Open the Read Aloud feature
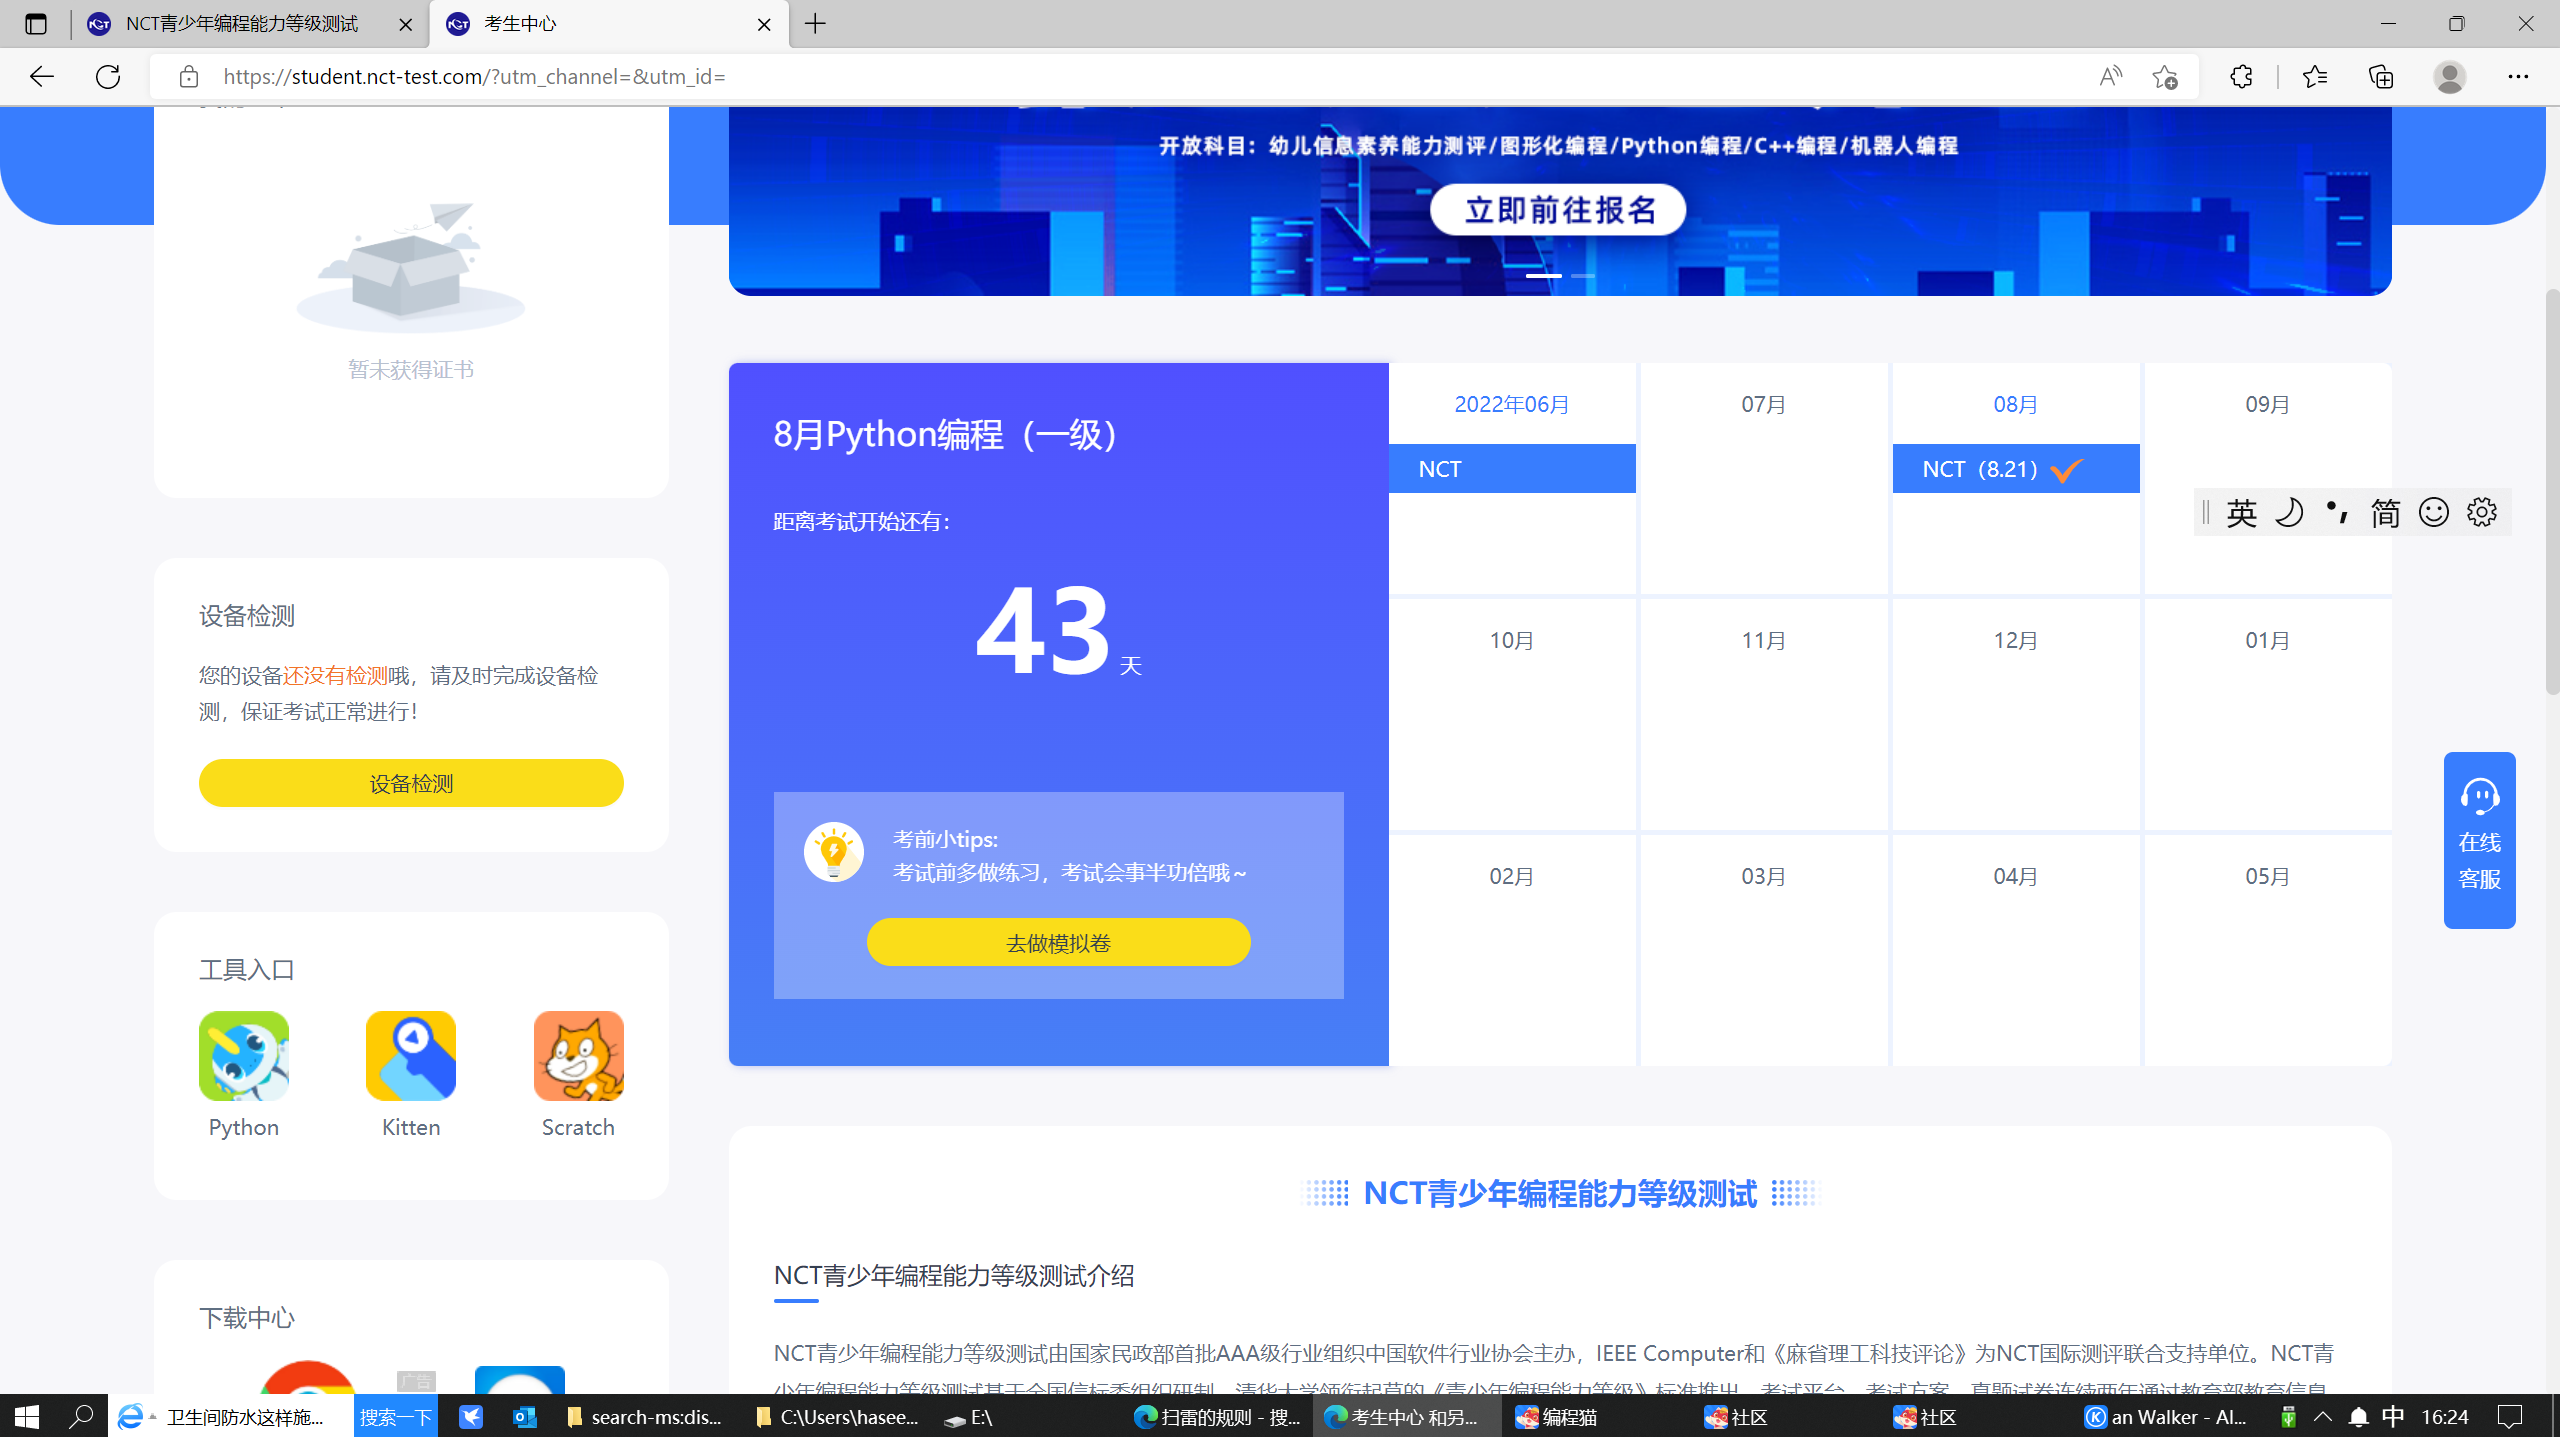 click(x=2110, y=76)
